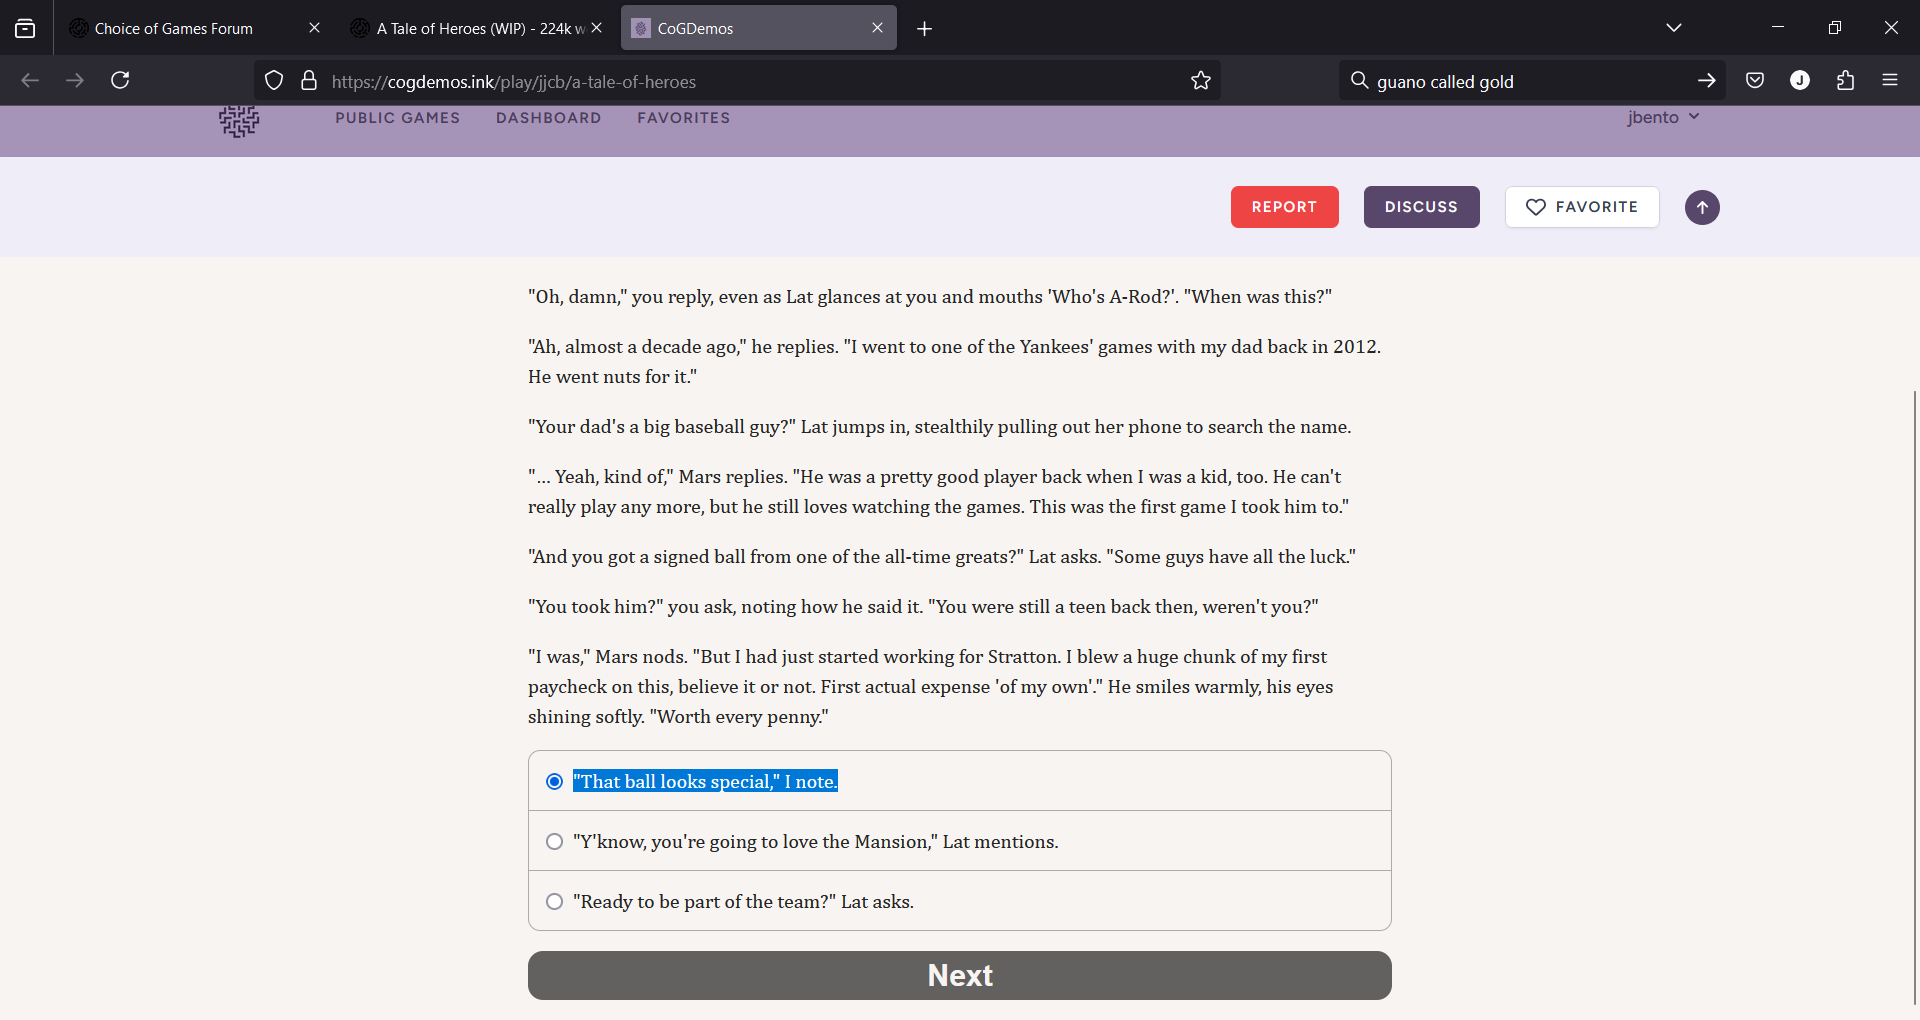Open a new browser tab
This screenshot has height=1020, width=1920.
pyautogui.click(x=924, y=29)
